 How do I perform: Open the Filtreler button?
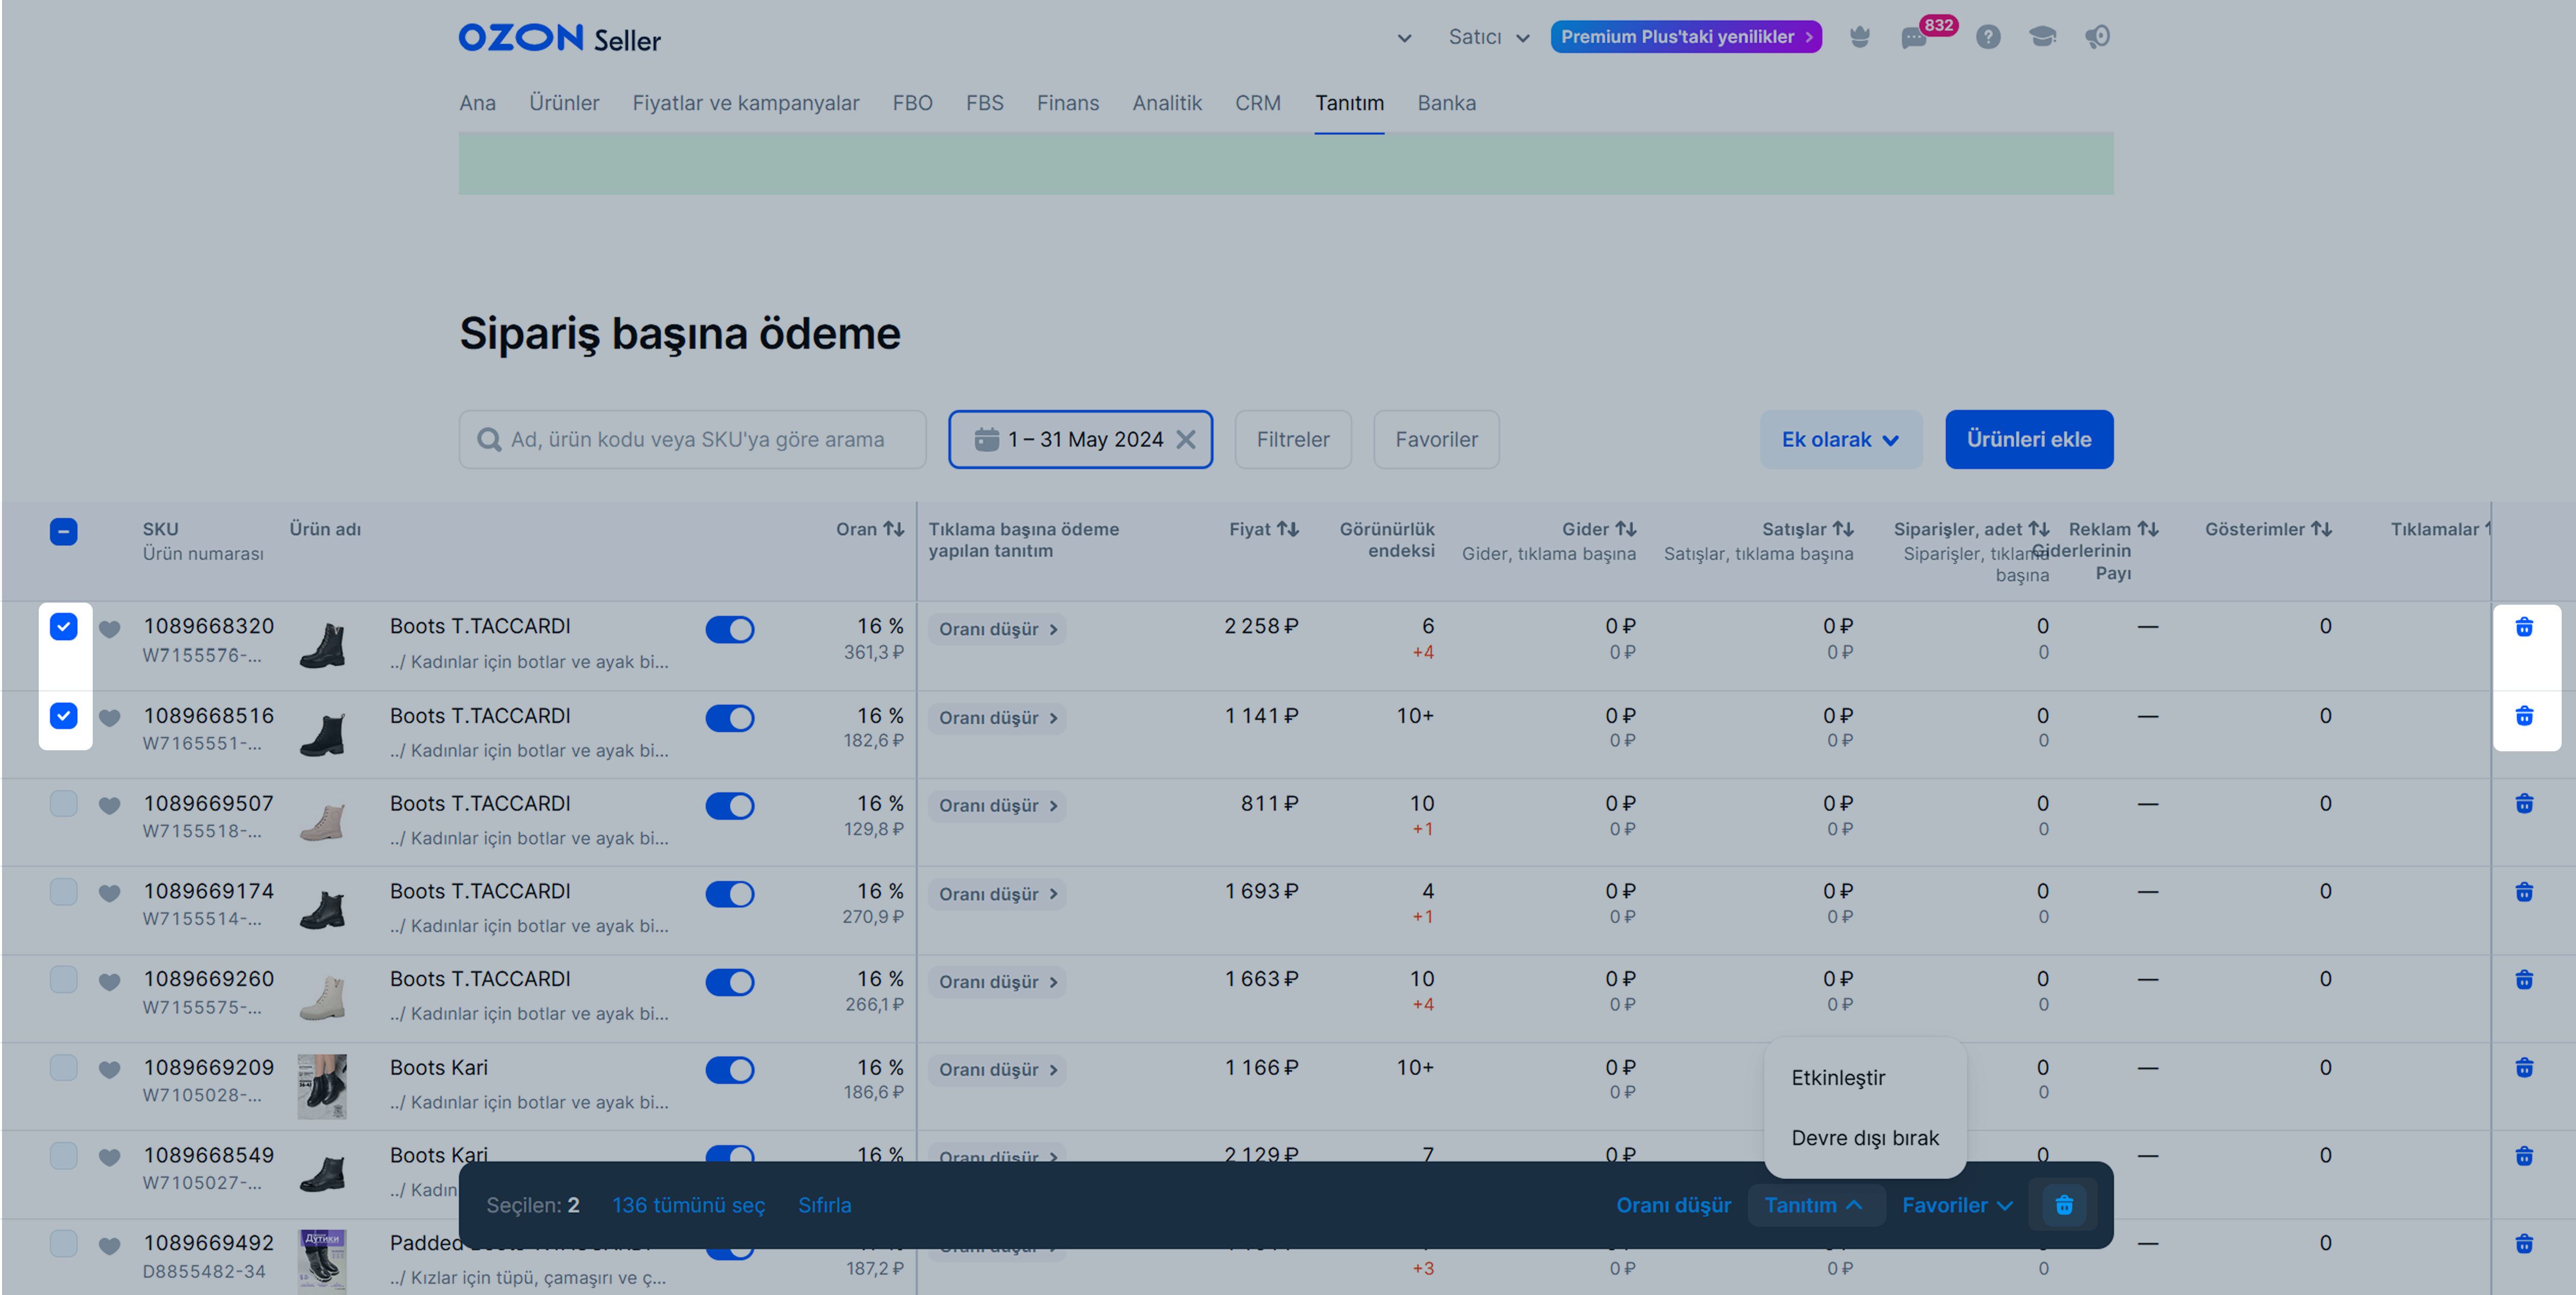pyautogui.click(x=1293, y=439)
